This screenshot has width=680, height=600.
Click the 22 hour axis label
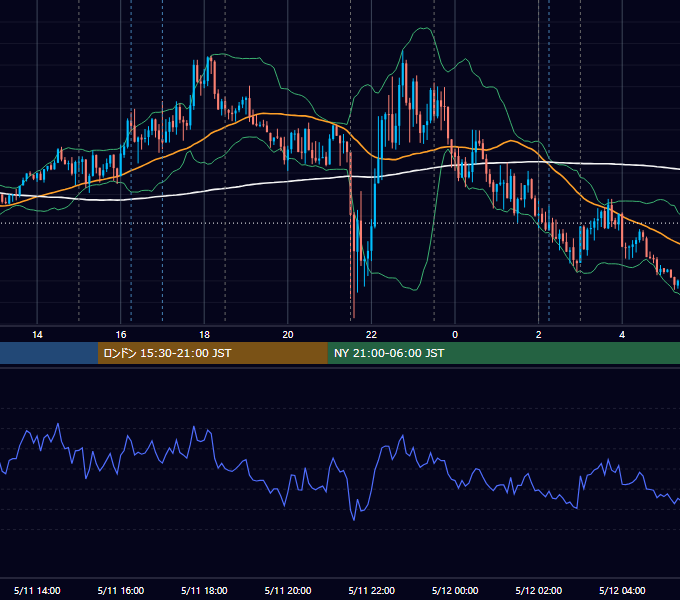(371, 335)
